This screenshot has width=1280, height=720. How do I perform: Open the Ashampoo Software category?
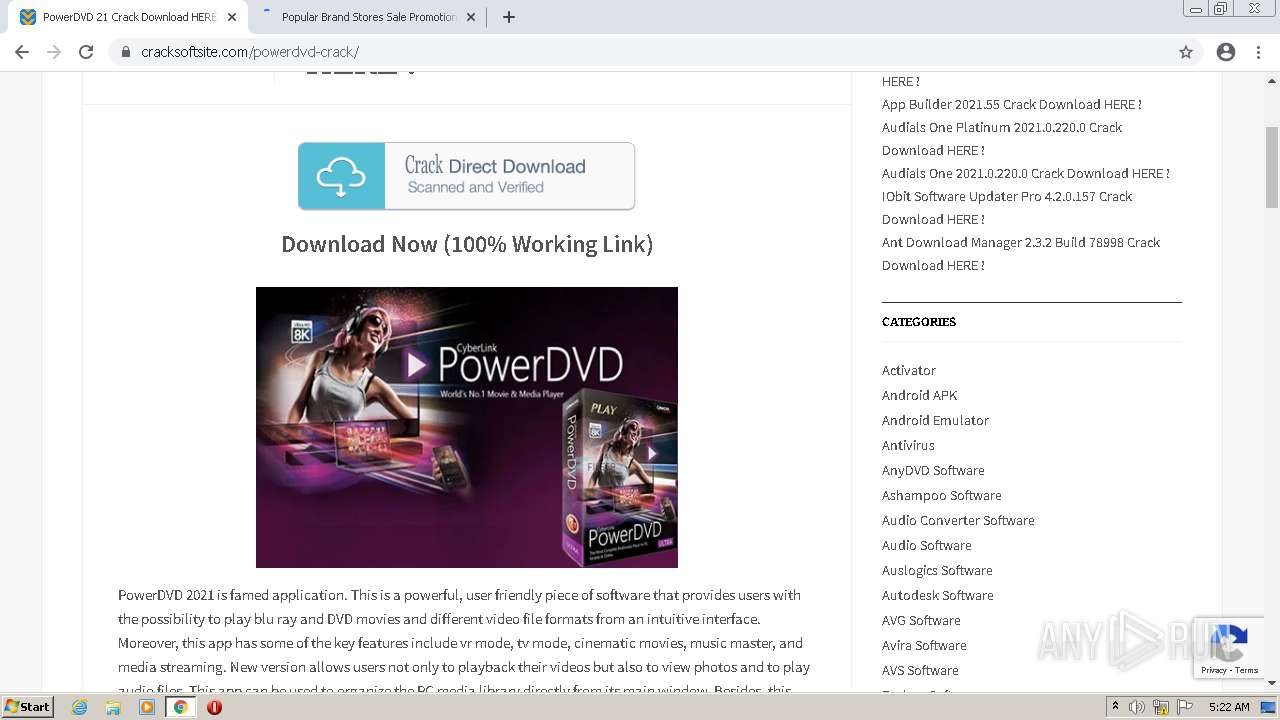(x=942, y=495)
